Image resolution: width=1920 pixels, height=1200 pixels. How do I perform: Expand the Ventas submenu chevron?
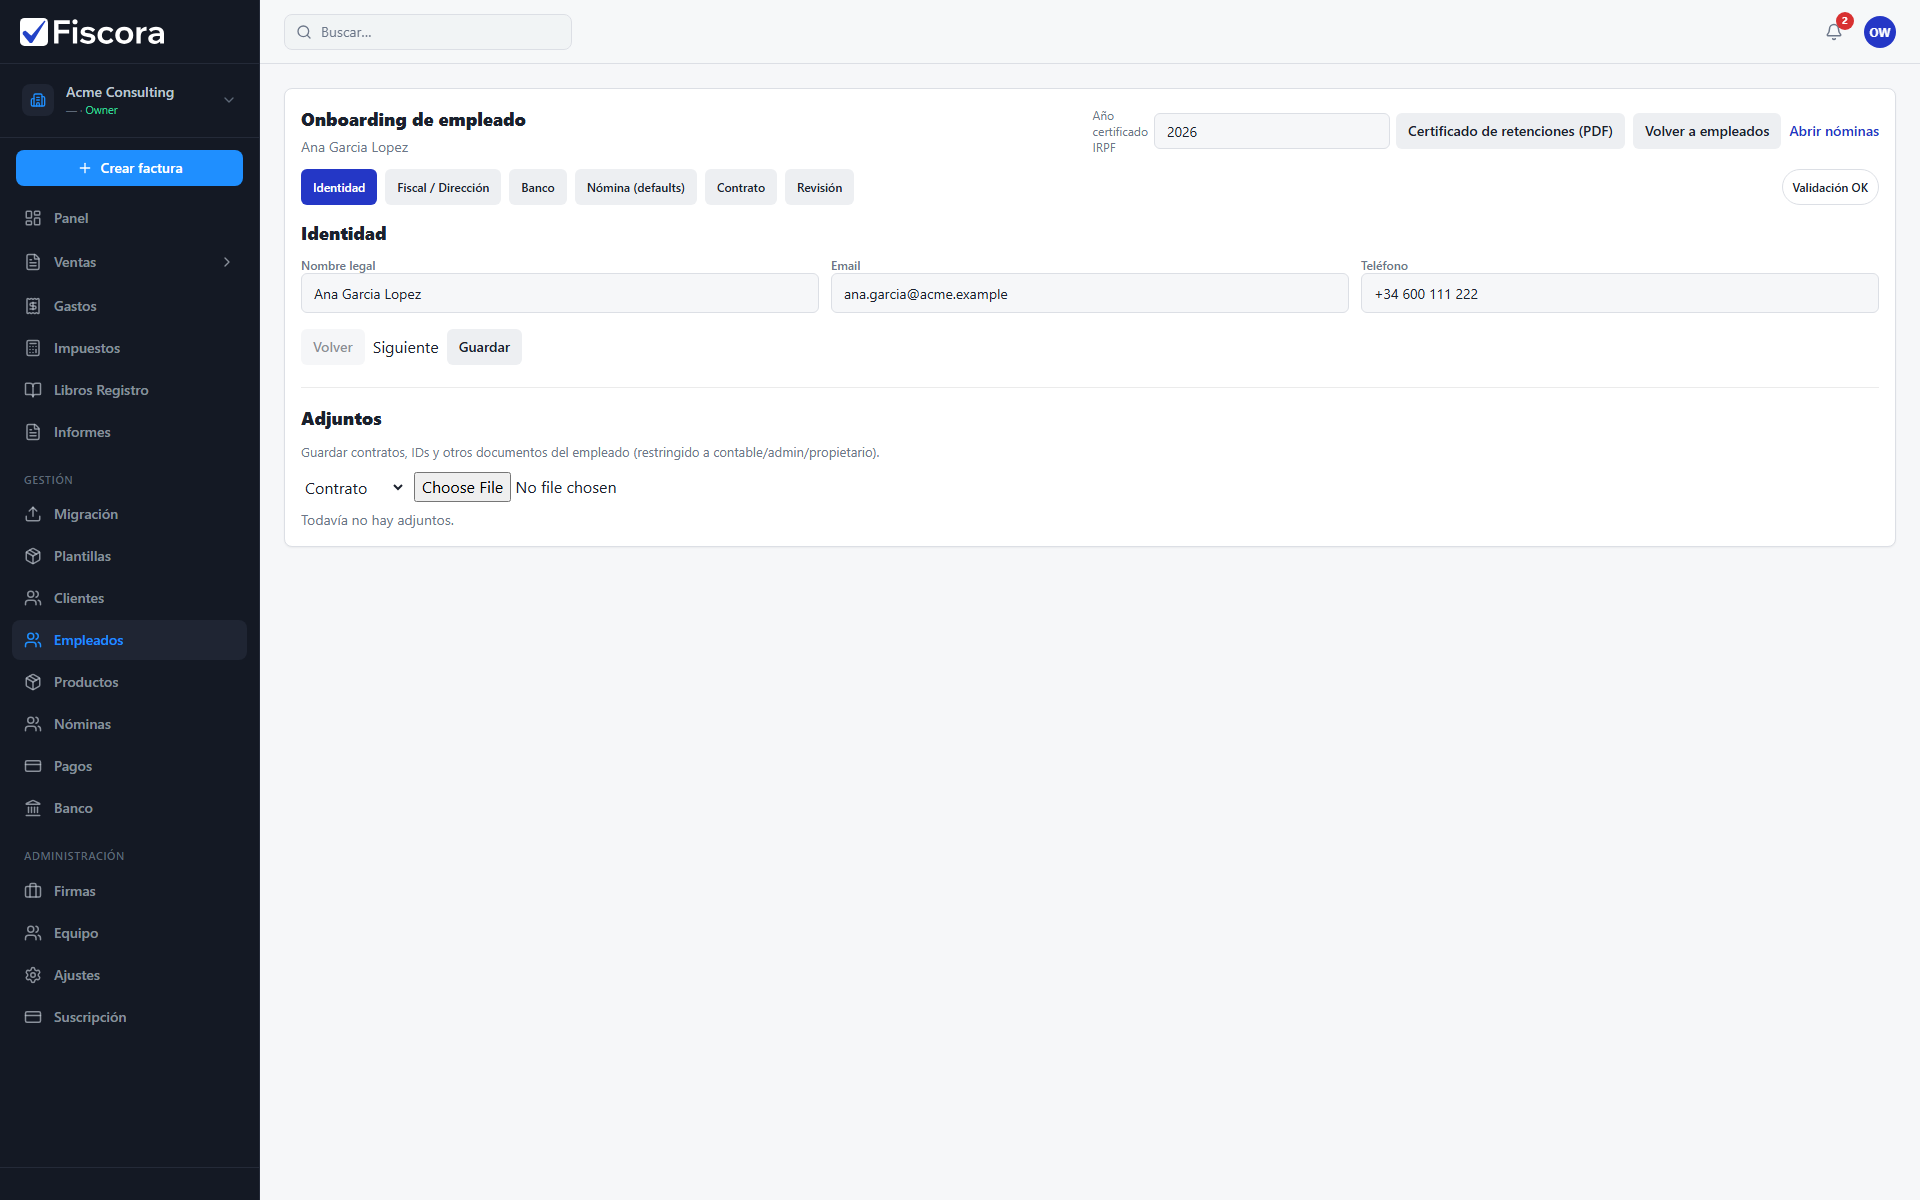pyautogui.click(x=227, y=262)
